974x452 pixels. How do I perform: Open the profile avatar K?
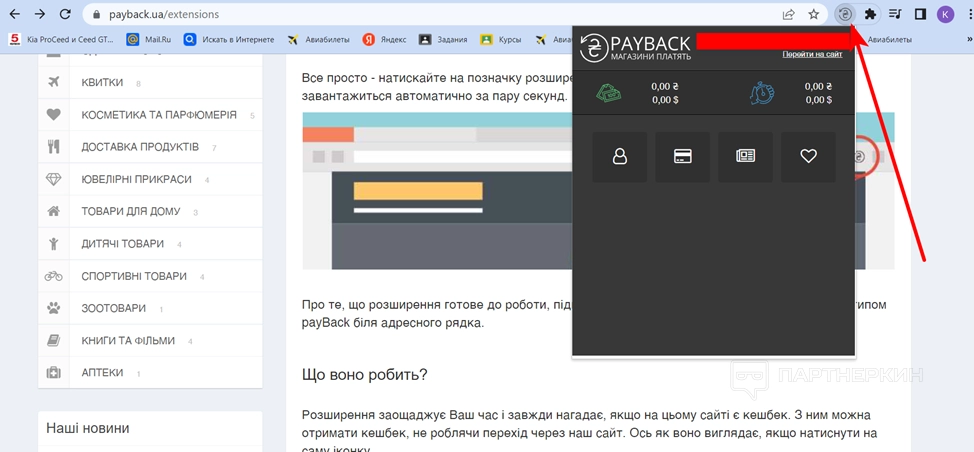click(945, 14)
